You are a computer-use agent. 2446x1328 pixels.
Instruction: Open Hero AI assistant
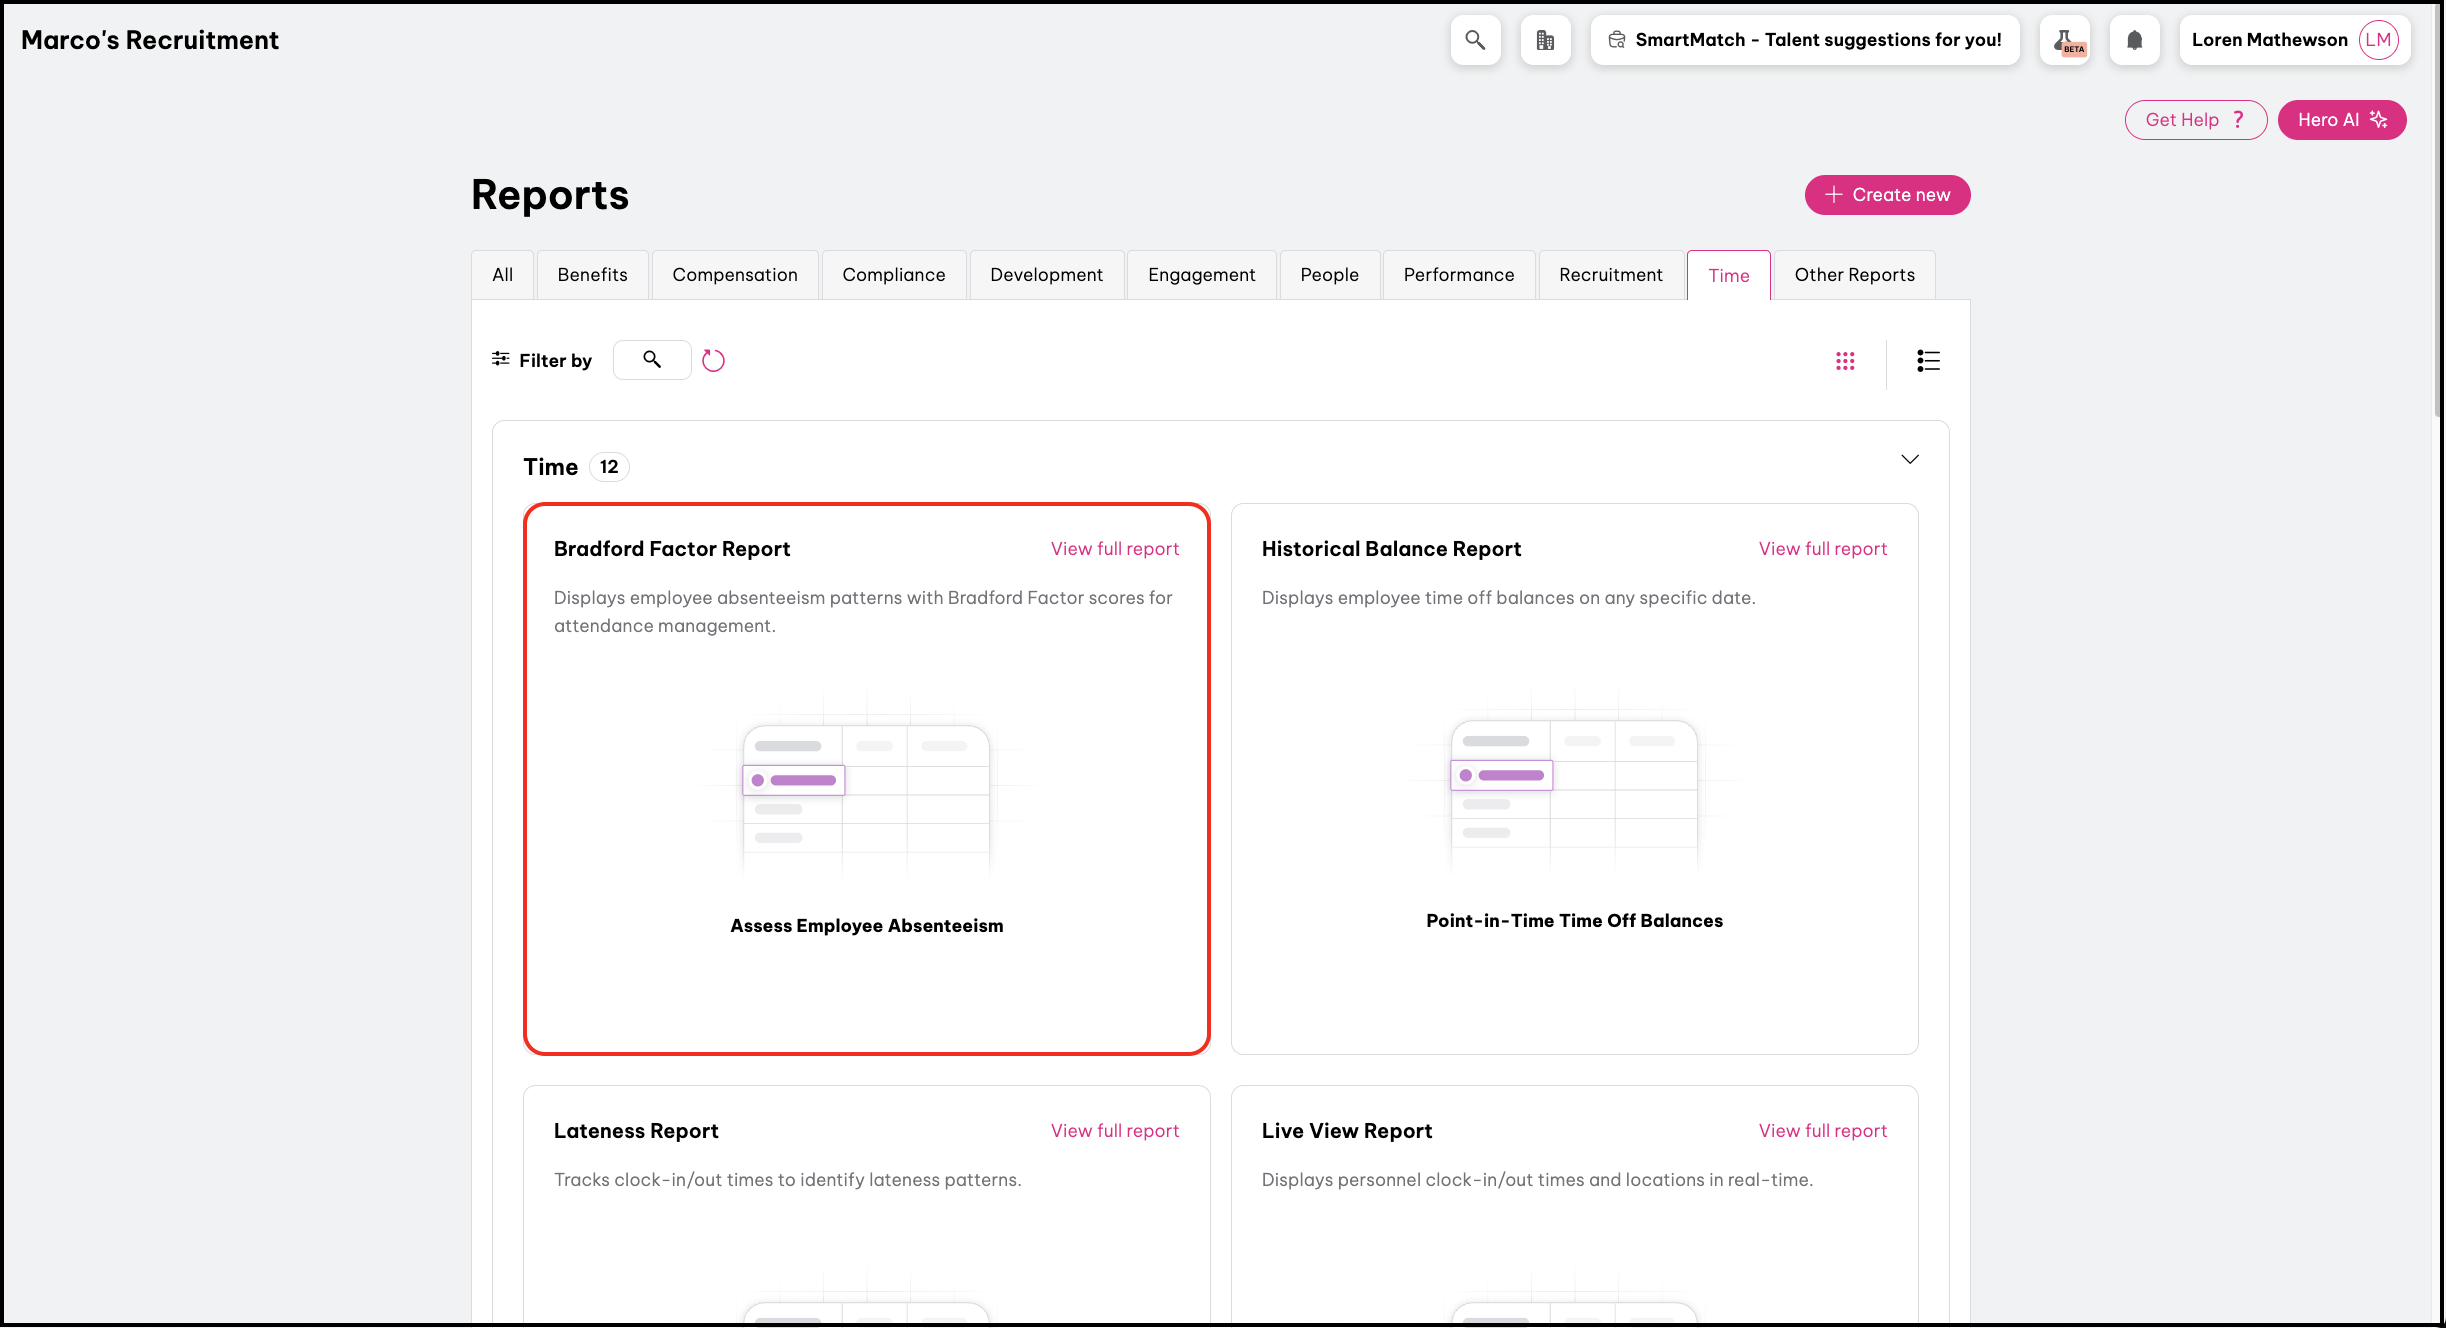2341,120
